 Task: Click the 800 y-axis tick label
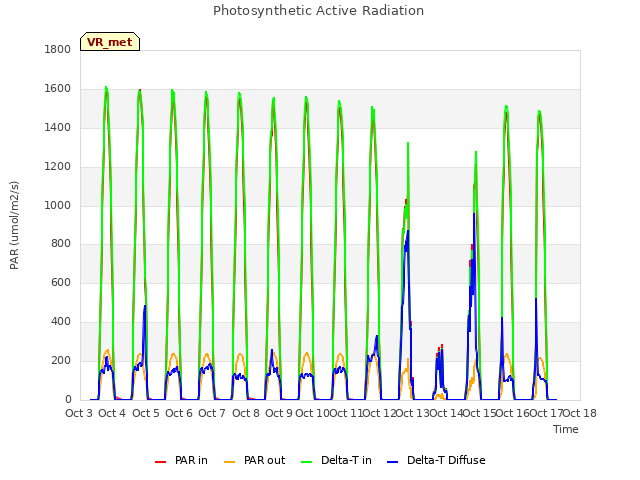pyautogui.click(x=61, y=244)
